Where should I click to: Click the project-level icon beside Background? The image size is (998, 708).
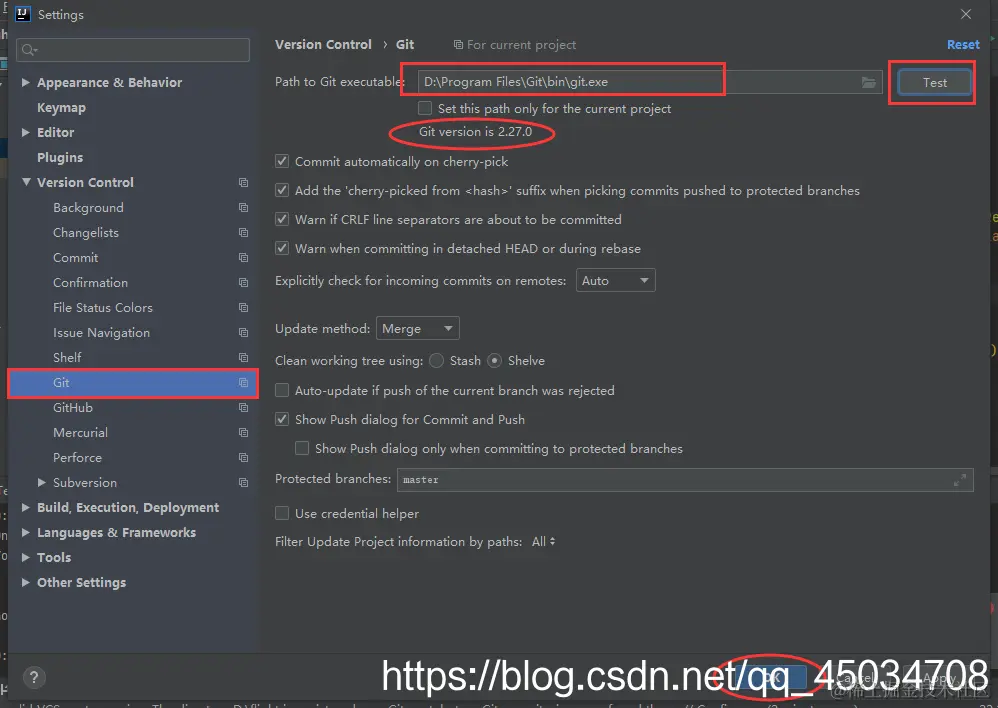click(x=243, y=208)
